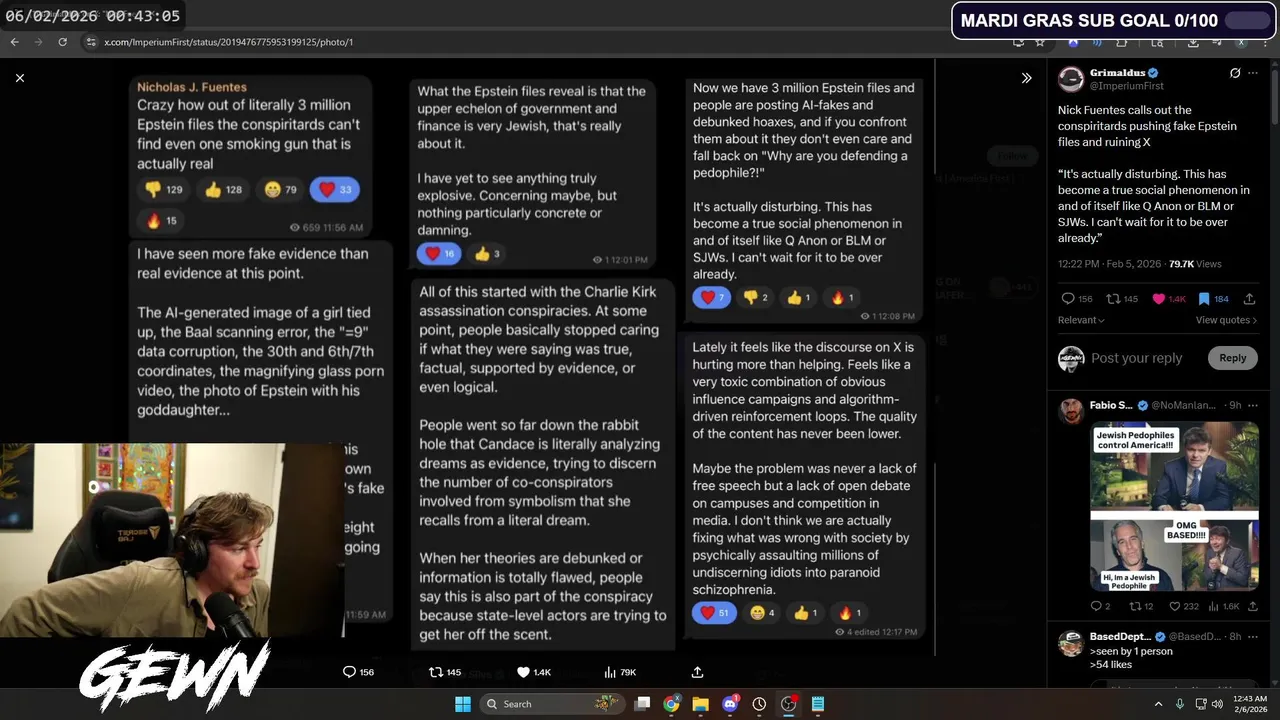Viewport: 1280px width, 720px height.
Task: Repost Fabio's reply with 12 reposts
Action: (x=1135, y=606)
